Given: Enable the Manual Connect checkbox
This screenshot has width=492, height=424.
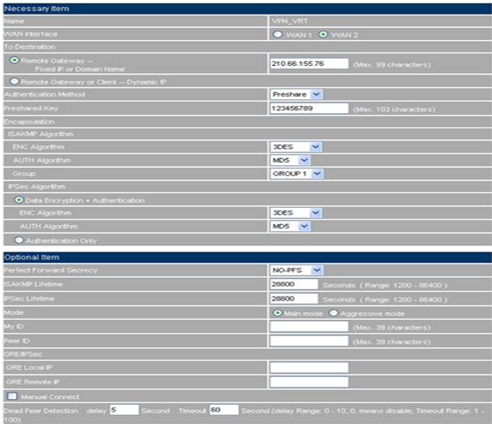Looking at the screenshot, I should click(12, 396).
